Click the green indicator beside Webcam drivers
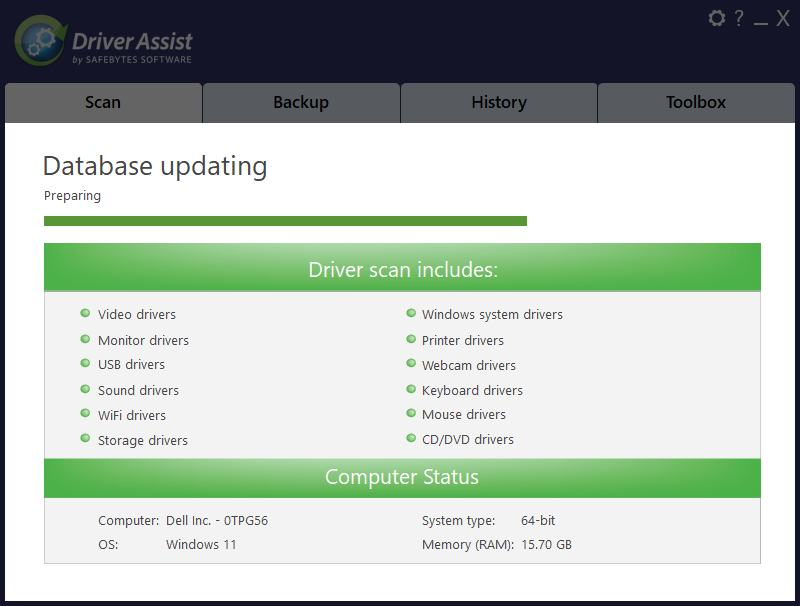 [x=411, y=364]
